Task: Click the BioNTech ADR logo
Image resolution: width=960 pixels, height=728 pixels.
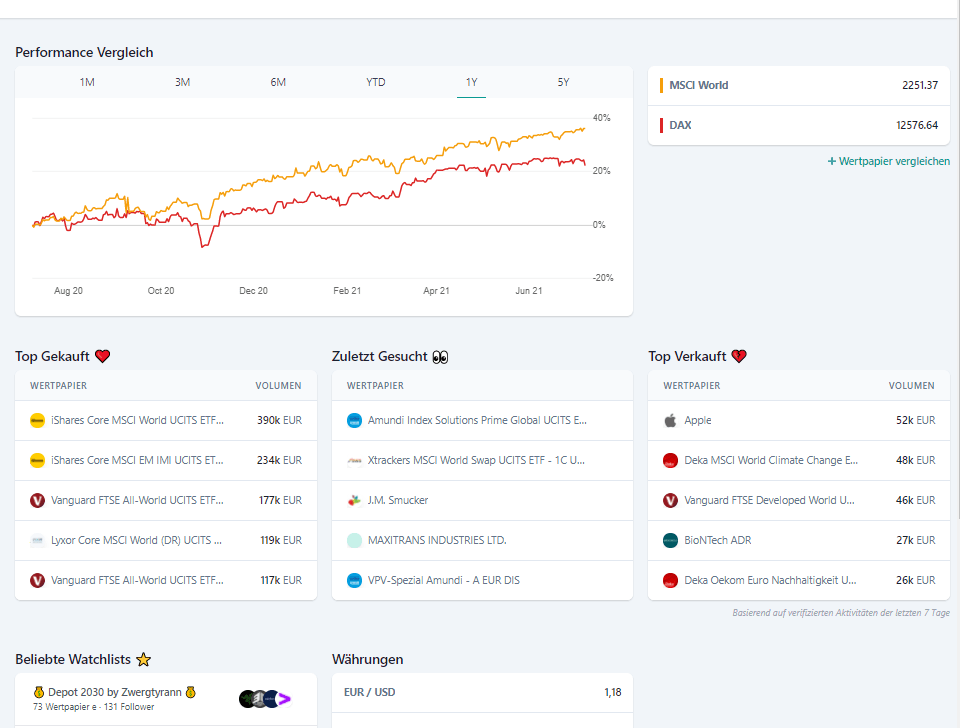Action: (670, 540)
